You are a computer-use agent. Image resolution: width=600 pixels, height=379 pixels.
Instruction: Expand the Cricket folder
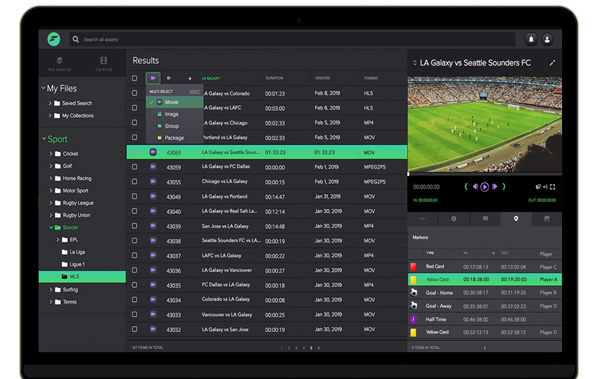(51, 154)
